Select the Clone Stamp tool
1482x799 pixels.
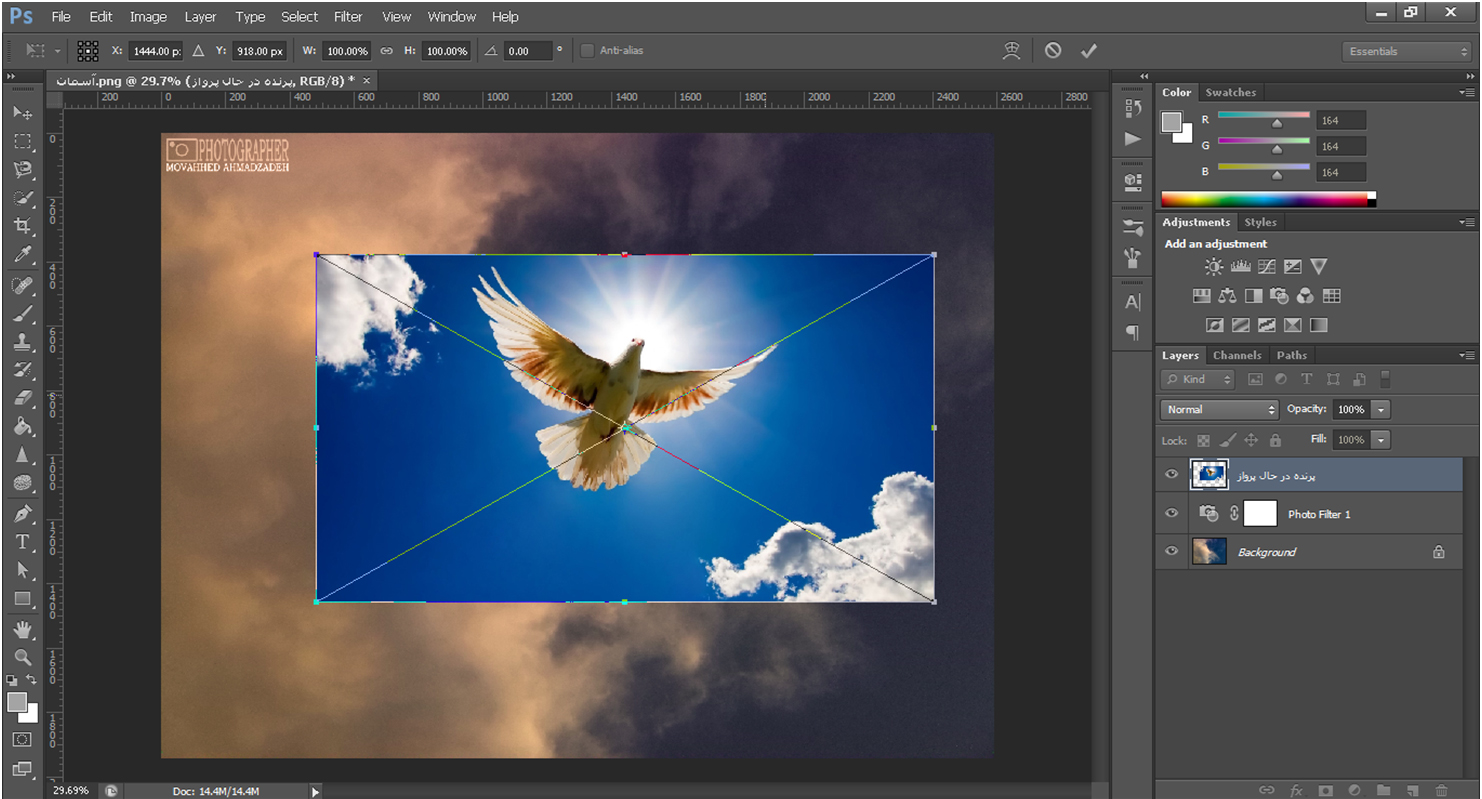[23, 342]
